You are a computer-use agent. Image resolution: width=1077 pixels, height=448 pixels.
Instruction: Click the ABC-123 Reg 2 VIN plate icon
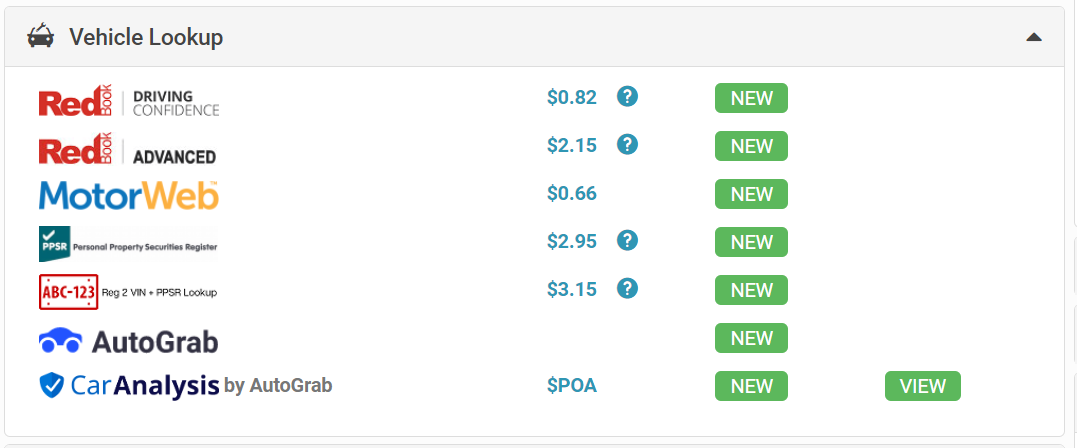(69, 292)
